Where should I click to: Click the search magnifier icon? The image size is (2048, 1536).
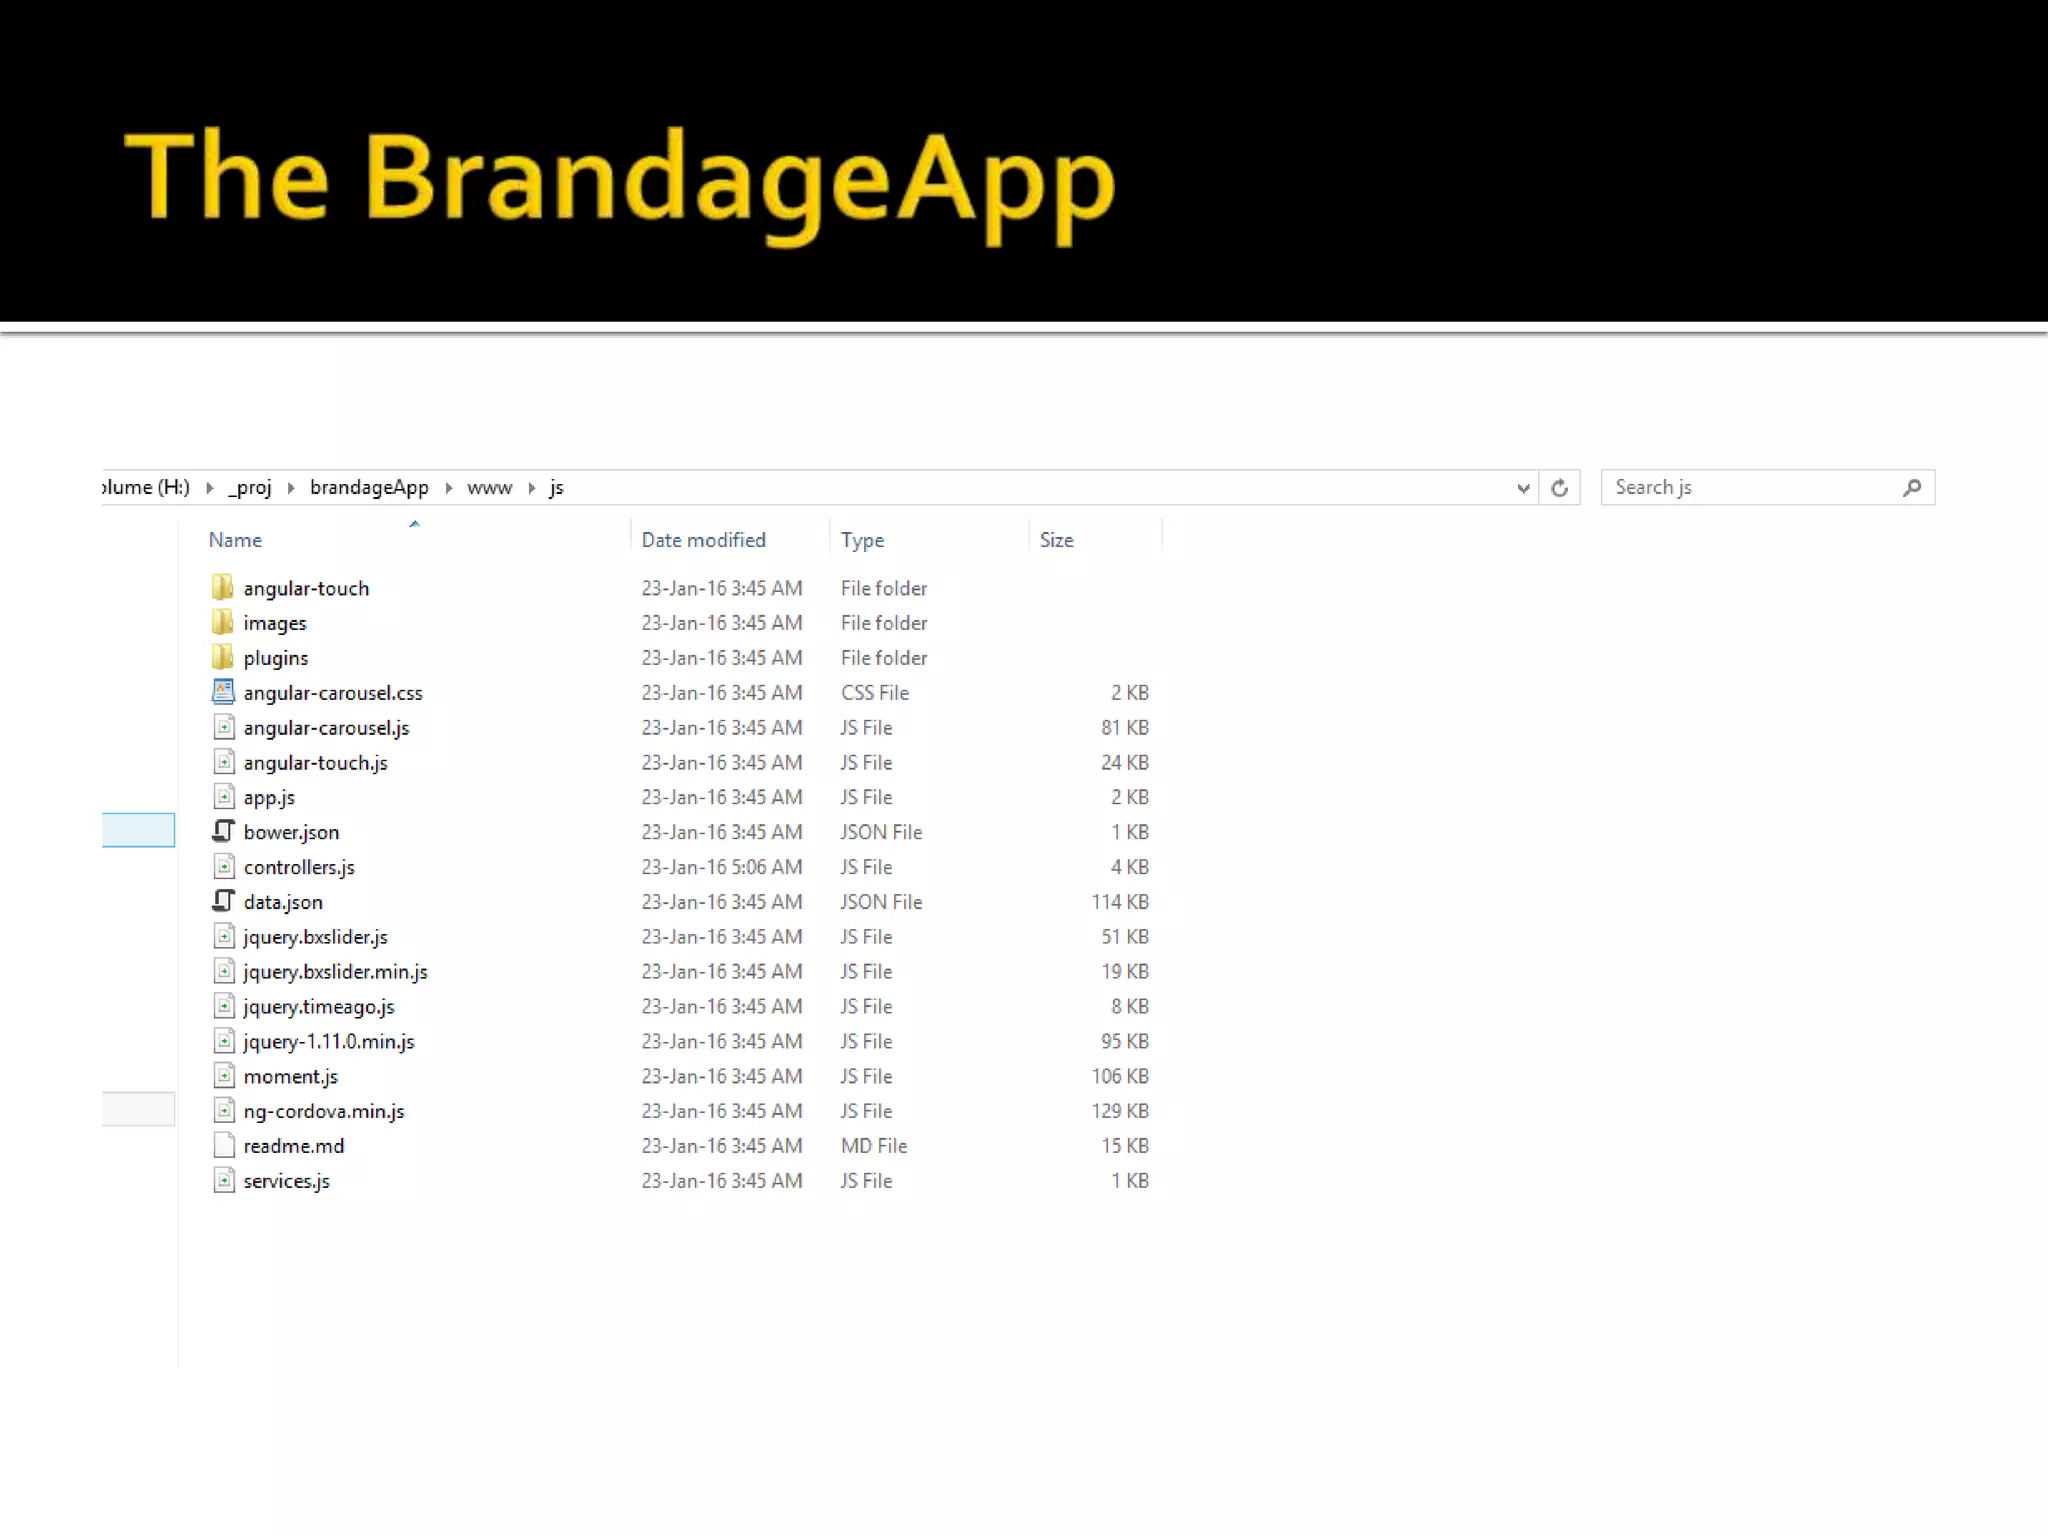1911,488
